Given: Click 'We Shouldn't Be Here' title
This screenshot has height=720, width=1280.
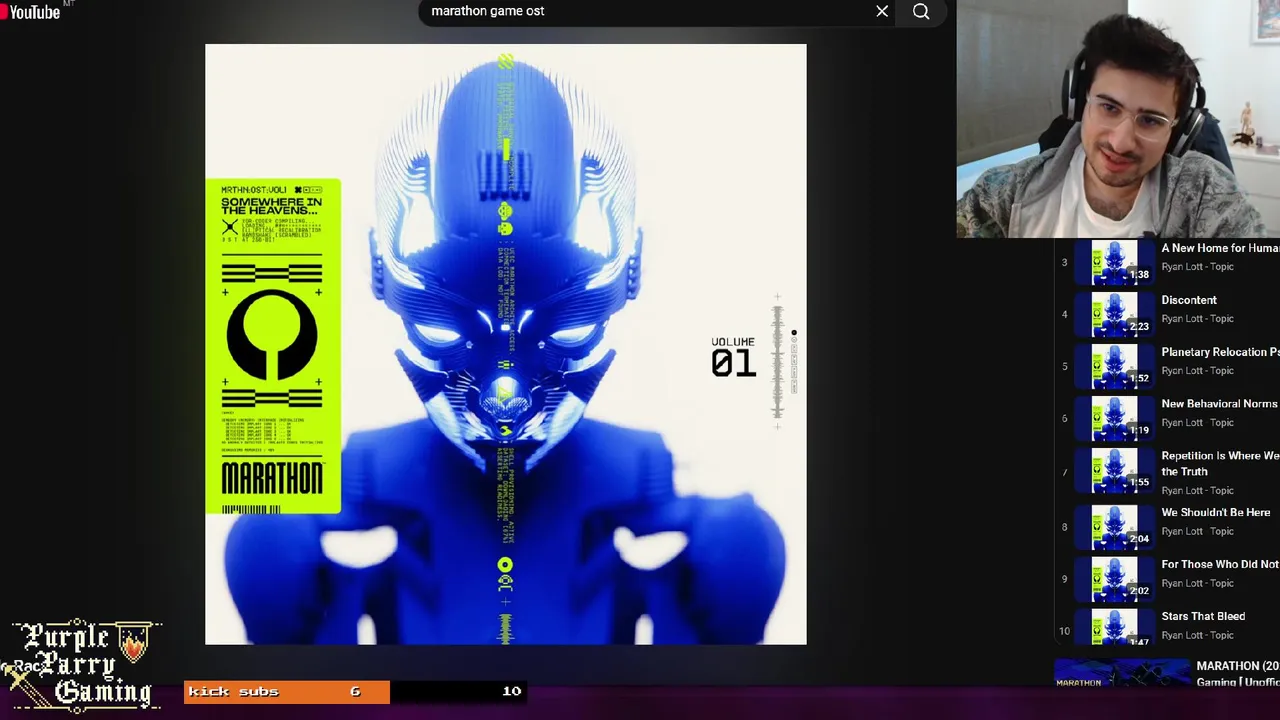Looking at the screenshot, I should [1216, 512].
